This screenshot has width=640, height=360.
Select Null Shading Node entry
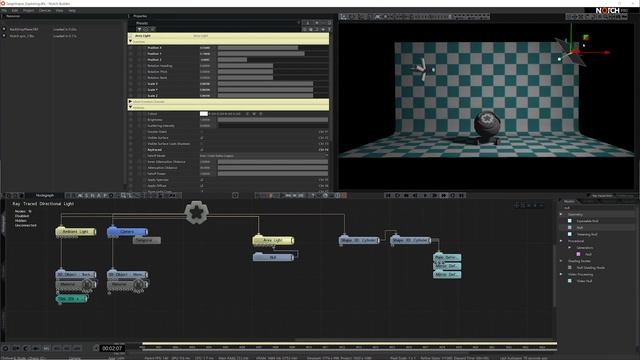pyautogui.click(x=591, y=268)
